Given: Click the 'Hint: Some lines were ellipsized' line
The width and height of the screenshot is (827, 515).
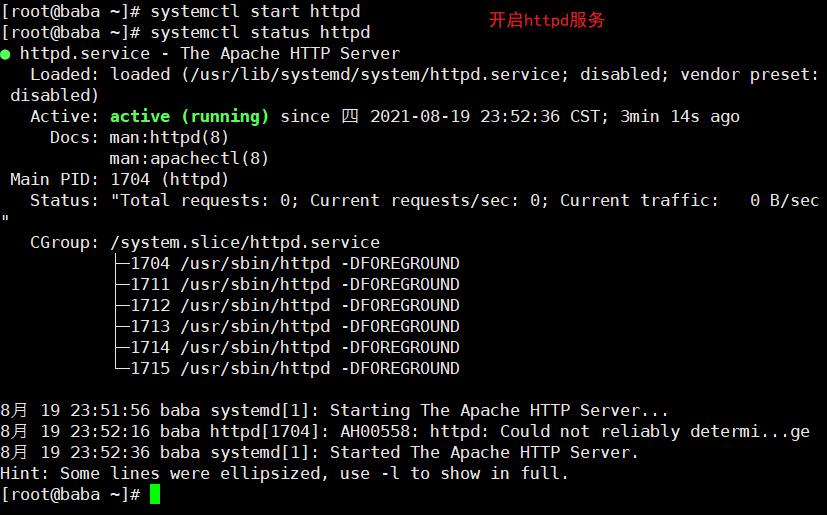Looking at the screenshot, I should click(284, 474).
